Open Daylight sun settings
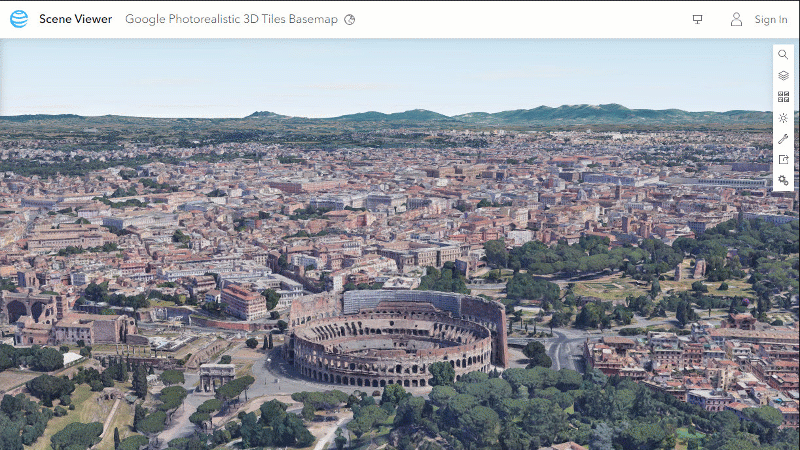The height and width of the screenshot is (450, 800). click(x=783, y=118)
